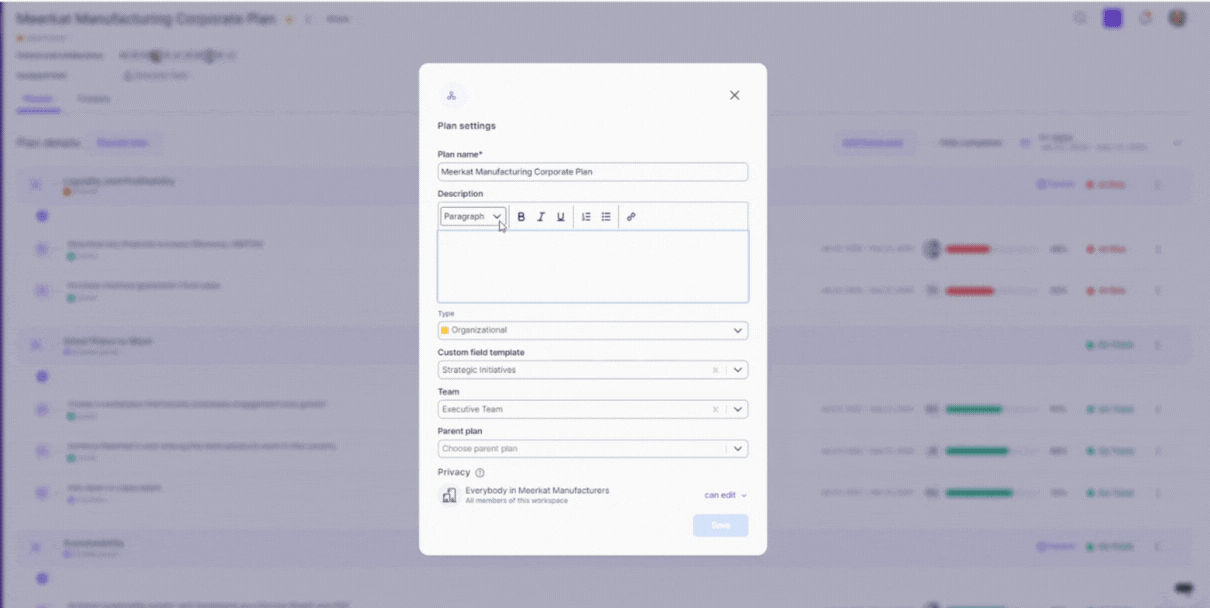The image size is (1210, 608).
Task: Click into the Description text area
Action: pos(593,266)
